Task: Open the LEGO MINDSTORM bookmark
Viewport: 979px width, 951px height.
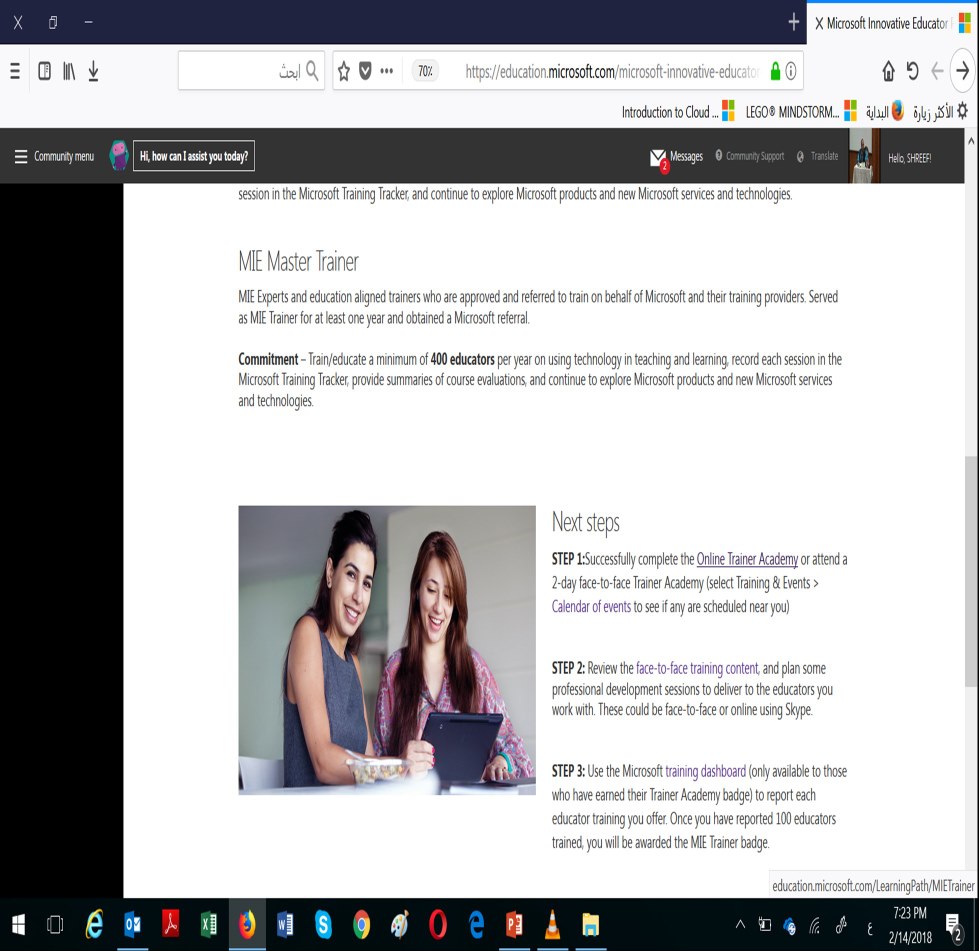Action: point(800,112)
